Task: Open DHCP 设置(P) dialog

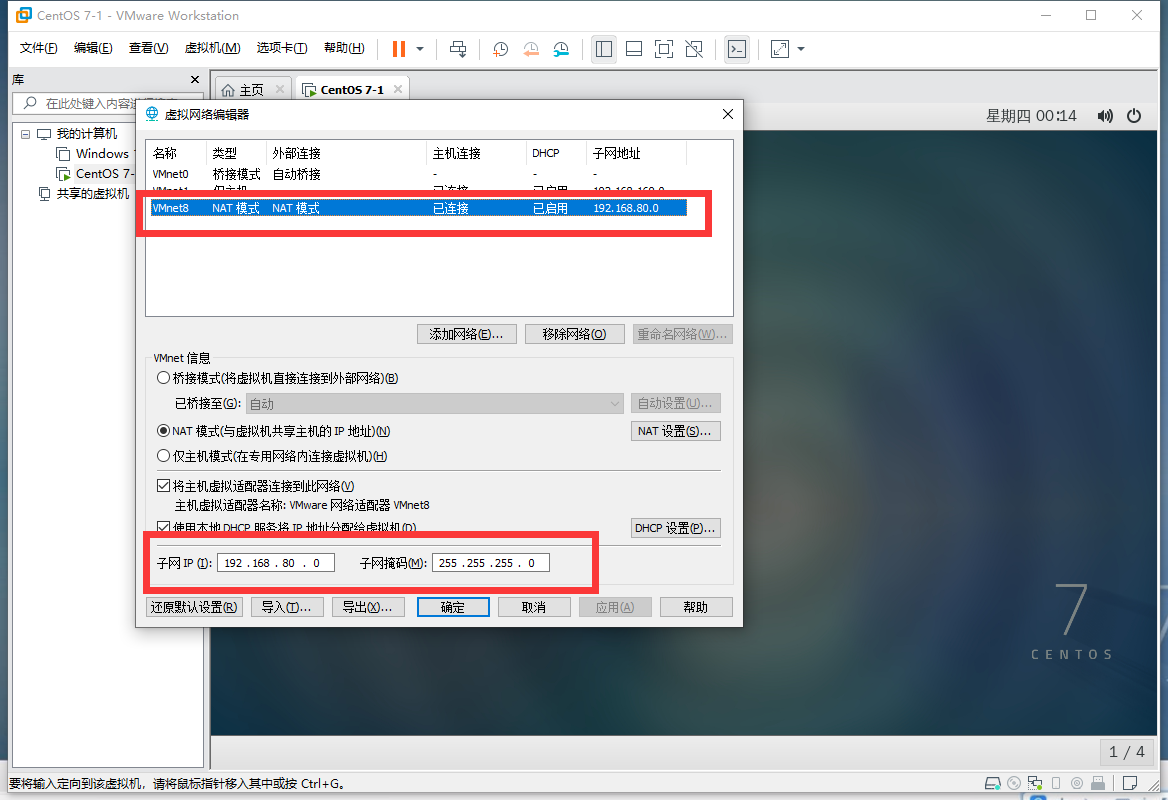Action: click(x=676, y=528)
